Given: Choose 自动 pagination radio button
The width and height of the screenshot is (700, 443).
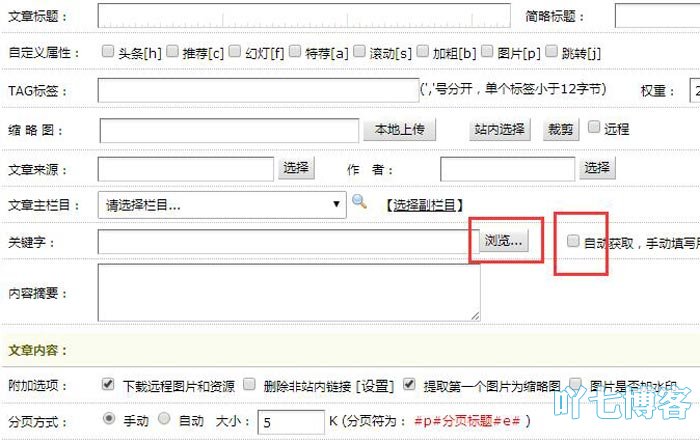Looking at the screenshot, I should pyautogui.click(x=166, y=420).
